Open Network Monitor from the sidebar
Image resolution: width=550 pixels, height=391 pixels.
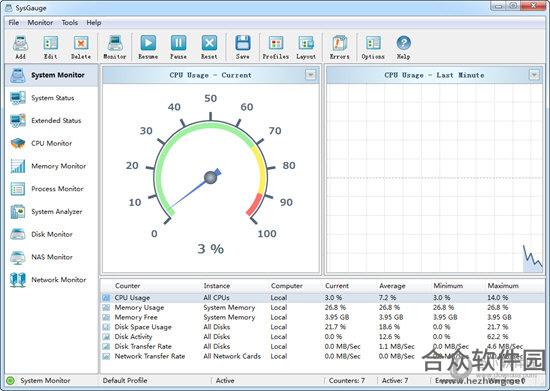(52, 280)
